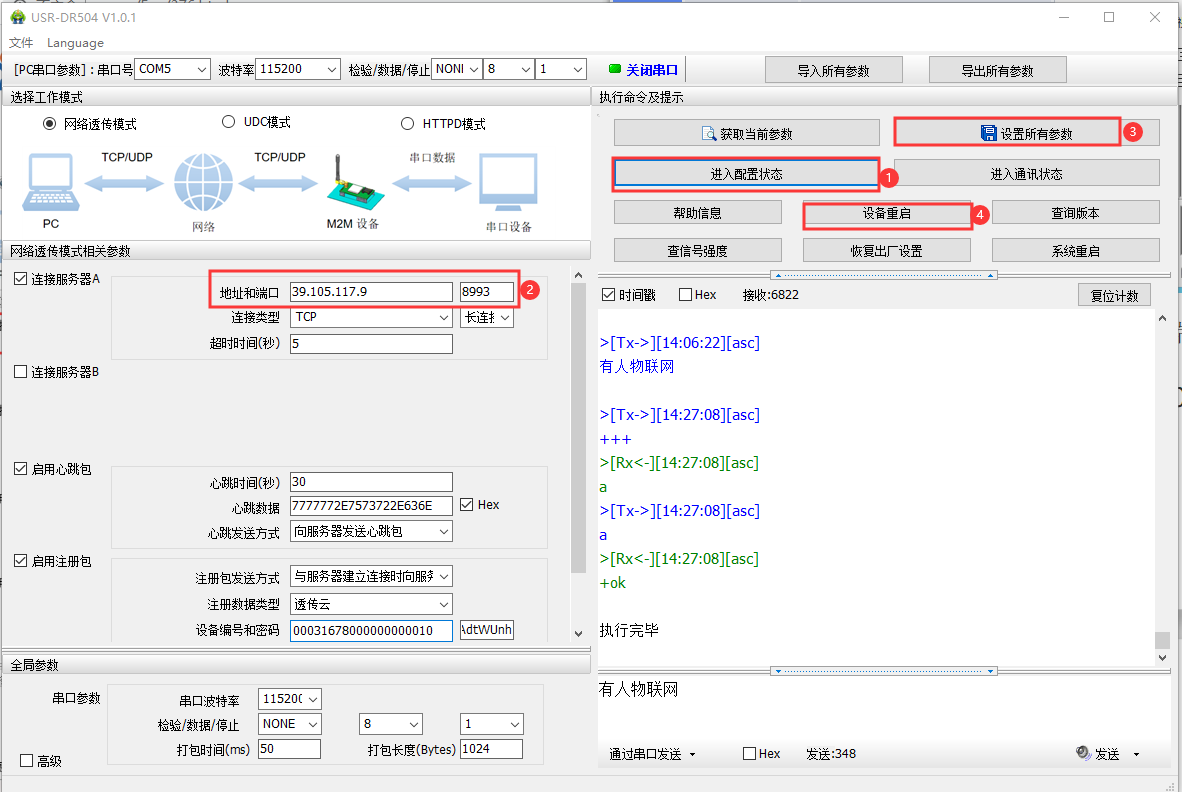Click the receive log vertical scrollbar

(x=1161, y=480)
